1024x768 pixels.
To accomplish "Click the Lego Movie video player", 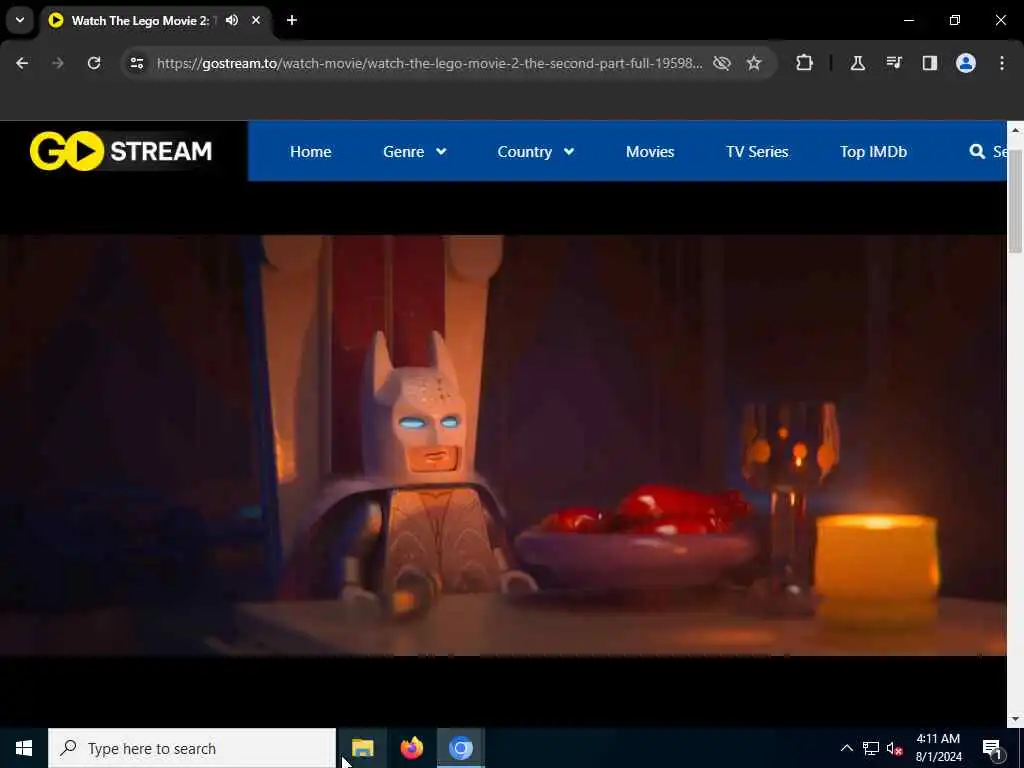I will (503, 445).
